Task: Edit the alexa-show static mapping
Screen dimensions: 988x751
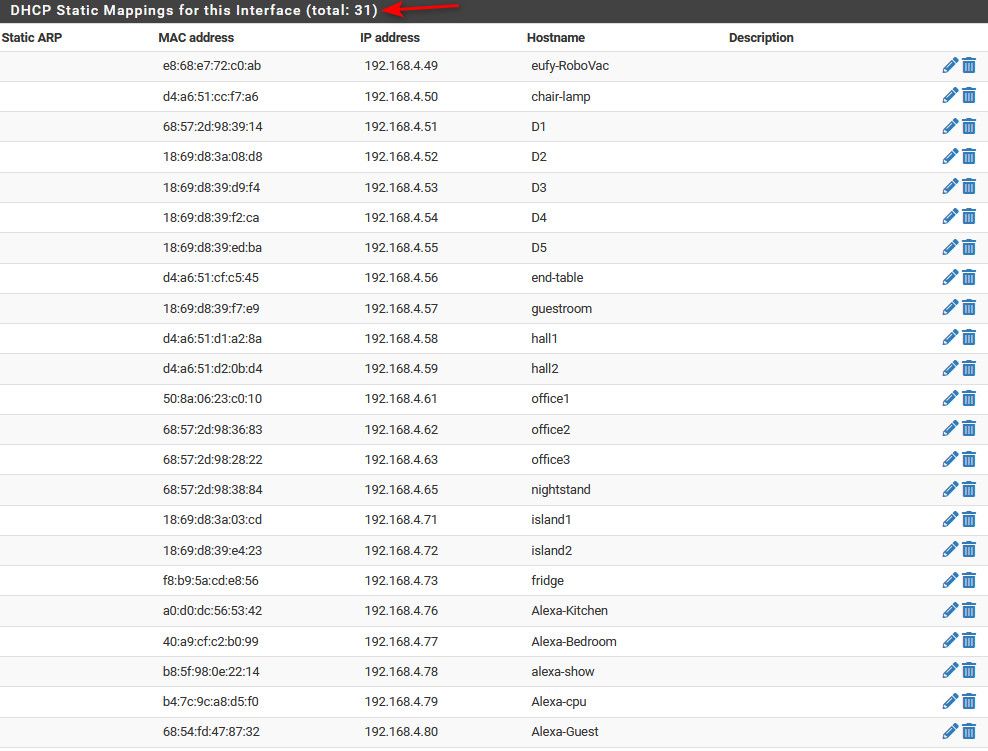Action: pyautogui.click(x=950, y=670)
